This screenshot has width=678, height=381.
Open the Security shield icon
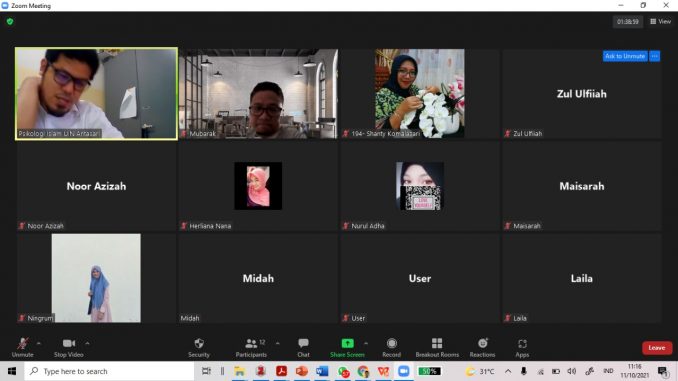(199, 343)
